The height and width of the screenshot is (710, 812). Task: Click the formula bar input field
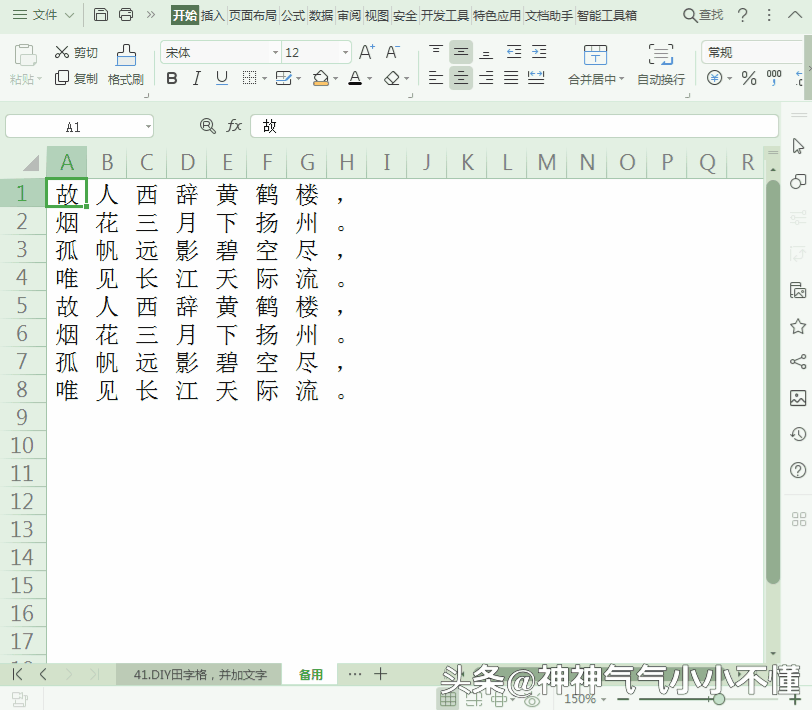click(514, 126)
